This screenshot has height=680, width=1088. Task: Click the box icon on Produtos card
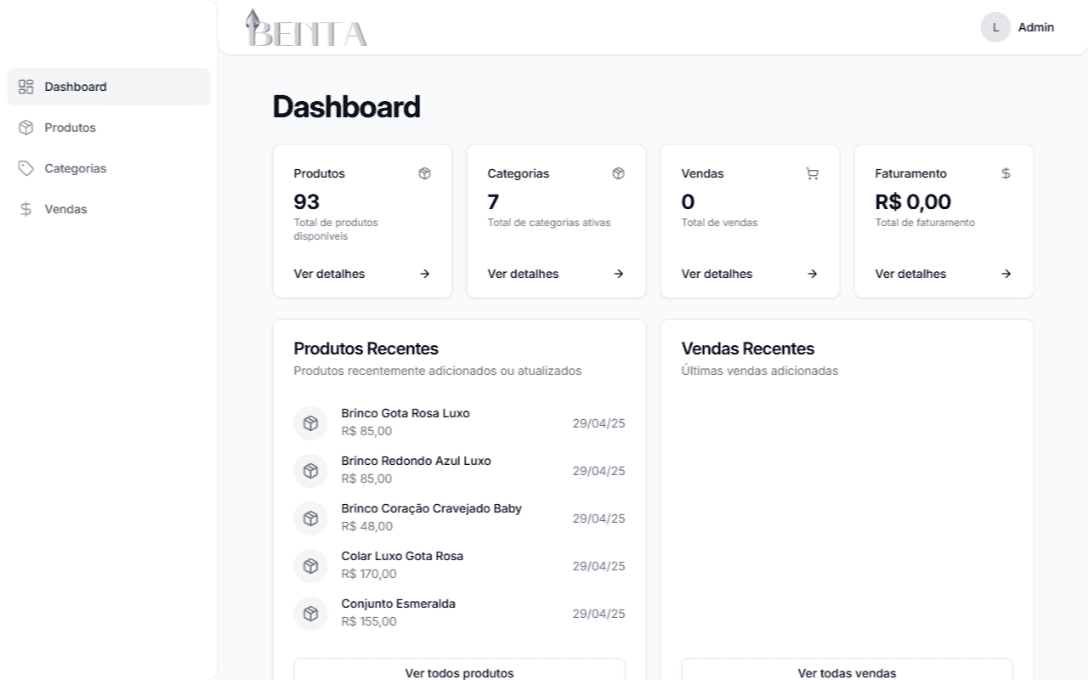coord(424,173)
